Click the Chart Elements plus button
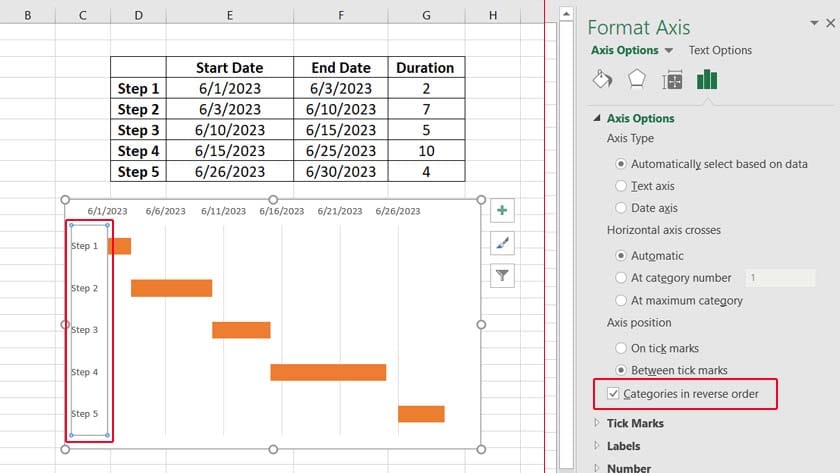The image size is (840, 473). (x=502, y=211)
